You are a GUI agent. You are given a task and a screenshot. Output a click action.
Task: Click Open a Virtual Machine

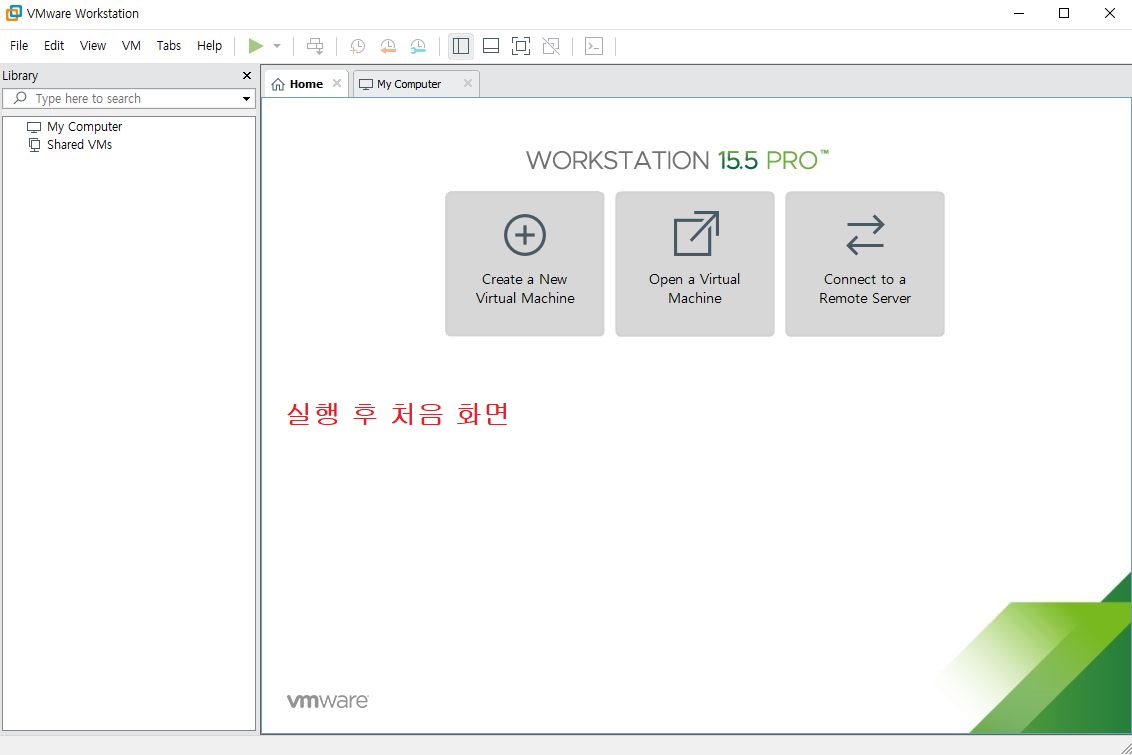coord(695,263)
